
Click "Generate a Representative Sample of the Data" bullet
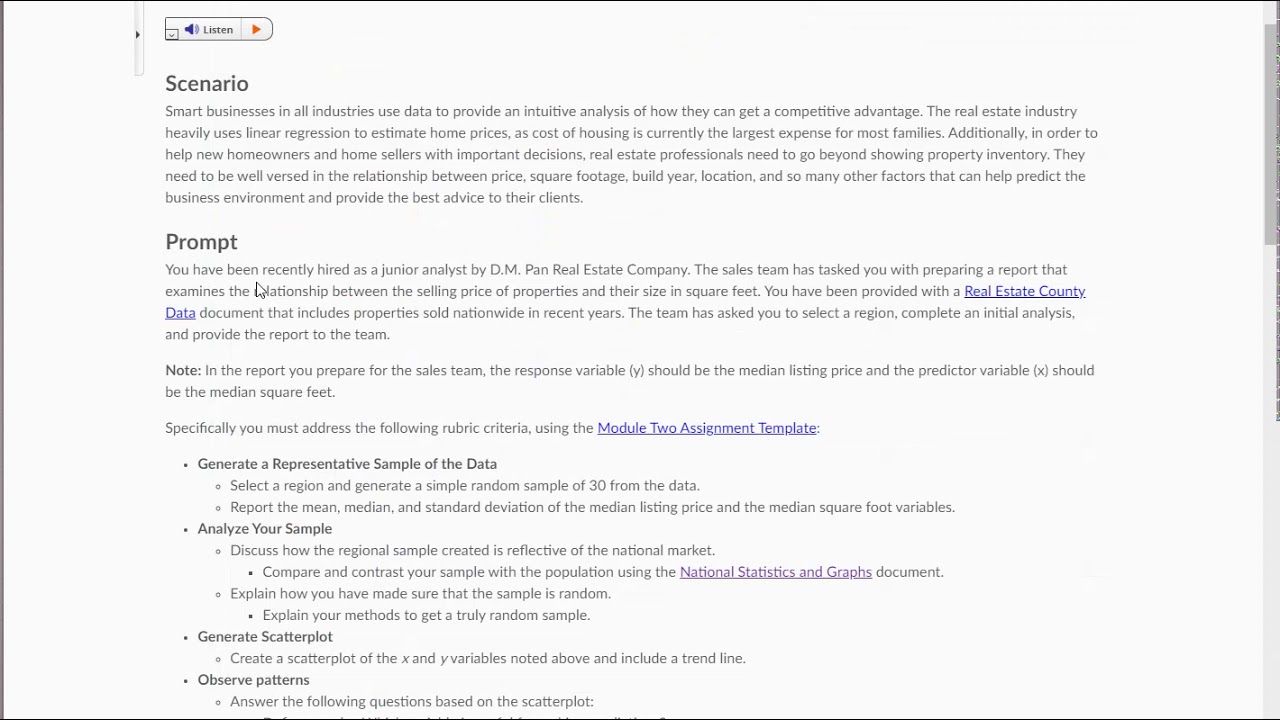tap(347, 464)
